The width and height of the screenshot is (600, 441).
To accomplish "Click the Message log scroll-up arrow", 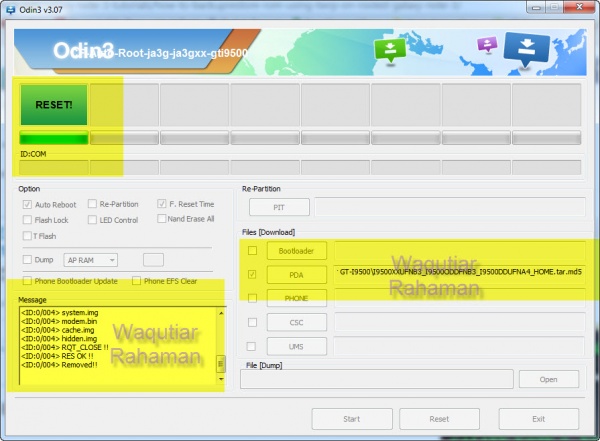I will 221,314.
